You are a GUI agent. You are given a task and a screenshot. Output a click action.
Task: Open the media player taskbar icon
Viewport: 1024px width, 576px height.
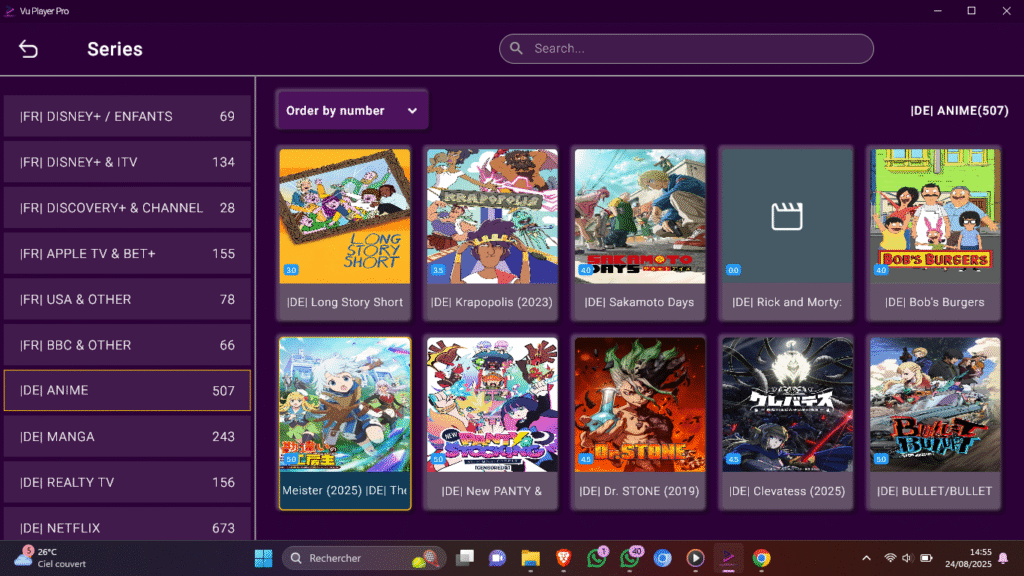tap(696, 558)
